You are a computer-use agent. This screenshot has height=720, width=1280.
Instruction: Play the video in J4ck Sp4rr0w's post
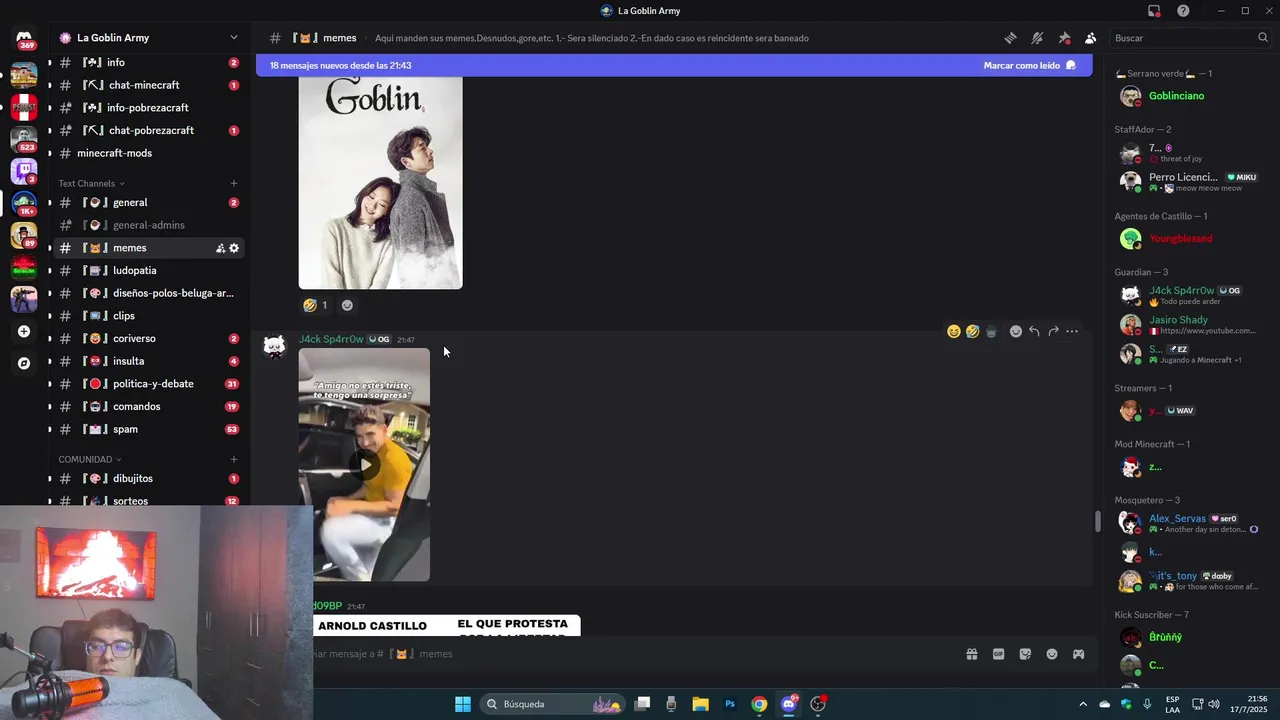click(x=365, y=464)
